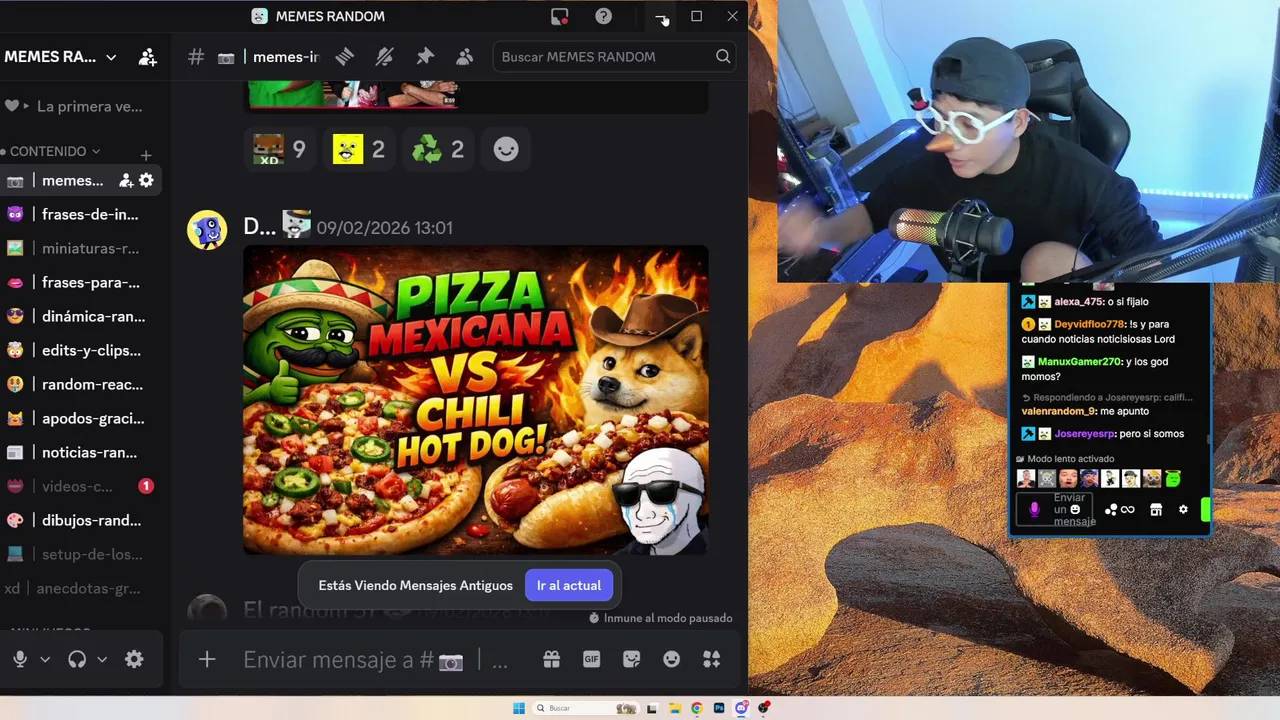1280x720 pixels.
Task: Open the sticker picker
Action: point(631,659)
